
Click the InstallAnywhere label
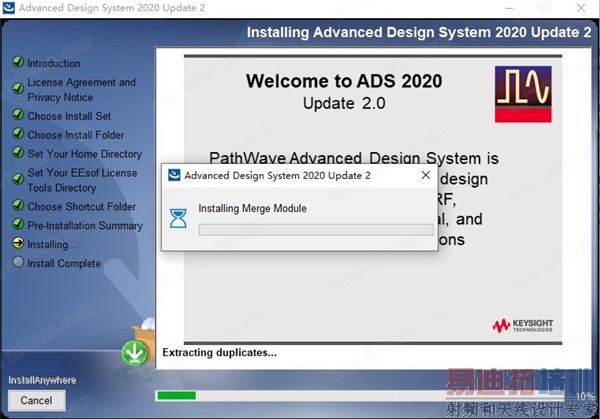tap(42, 380)
